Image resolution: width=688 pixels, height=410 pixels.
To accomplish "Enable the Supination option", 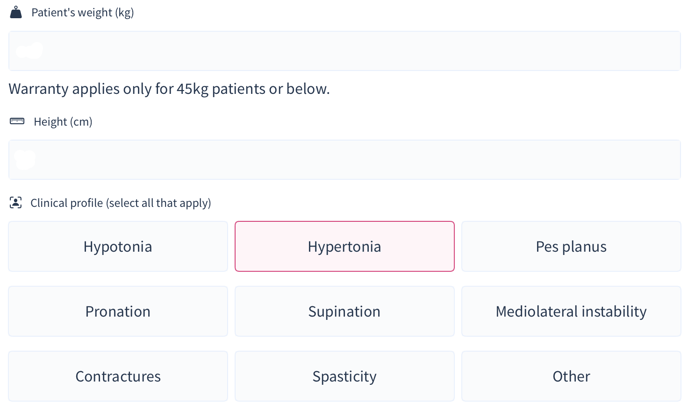I will 344,311.
